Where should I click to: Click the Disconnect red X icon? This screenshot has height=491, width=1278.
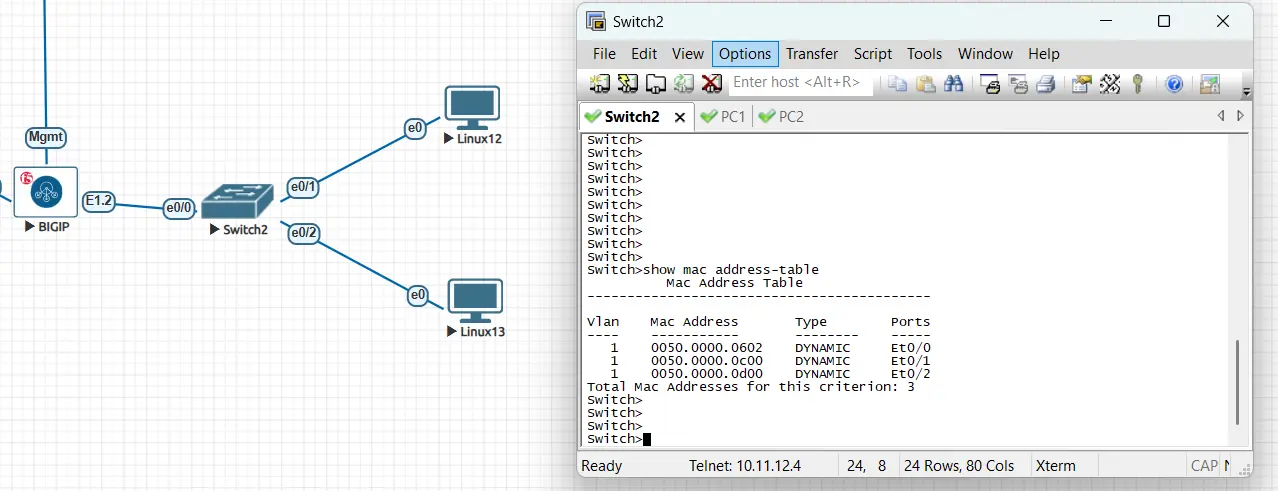(711, 83)
